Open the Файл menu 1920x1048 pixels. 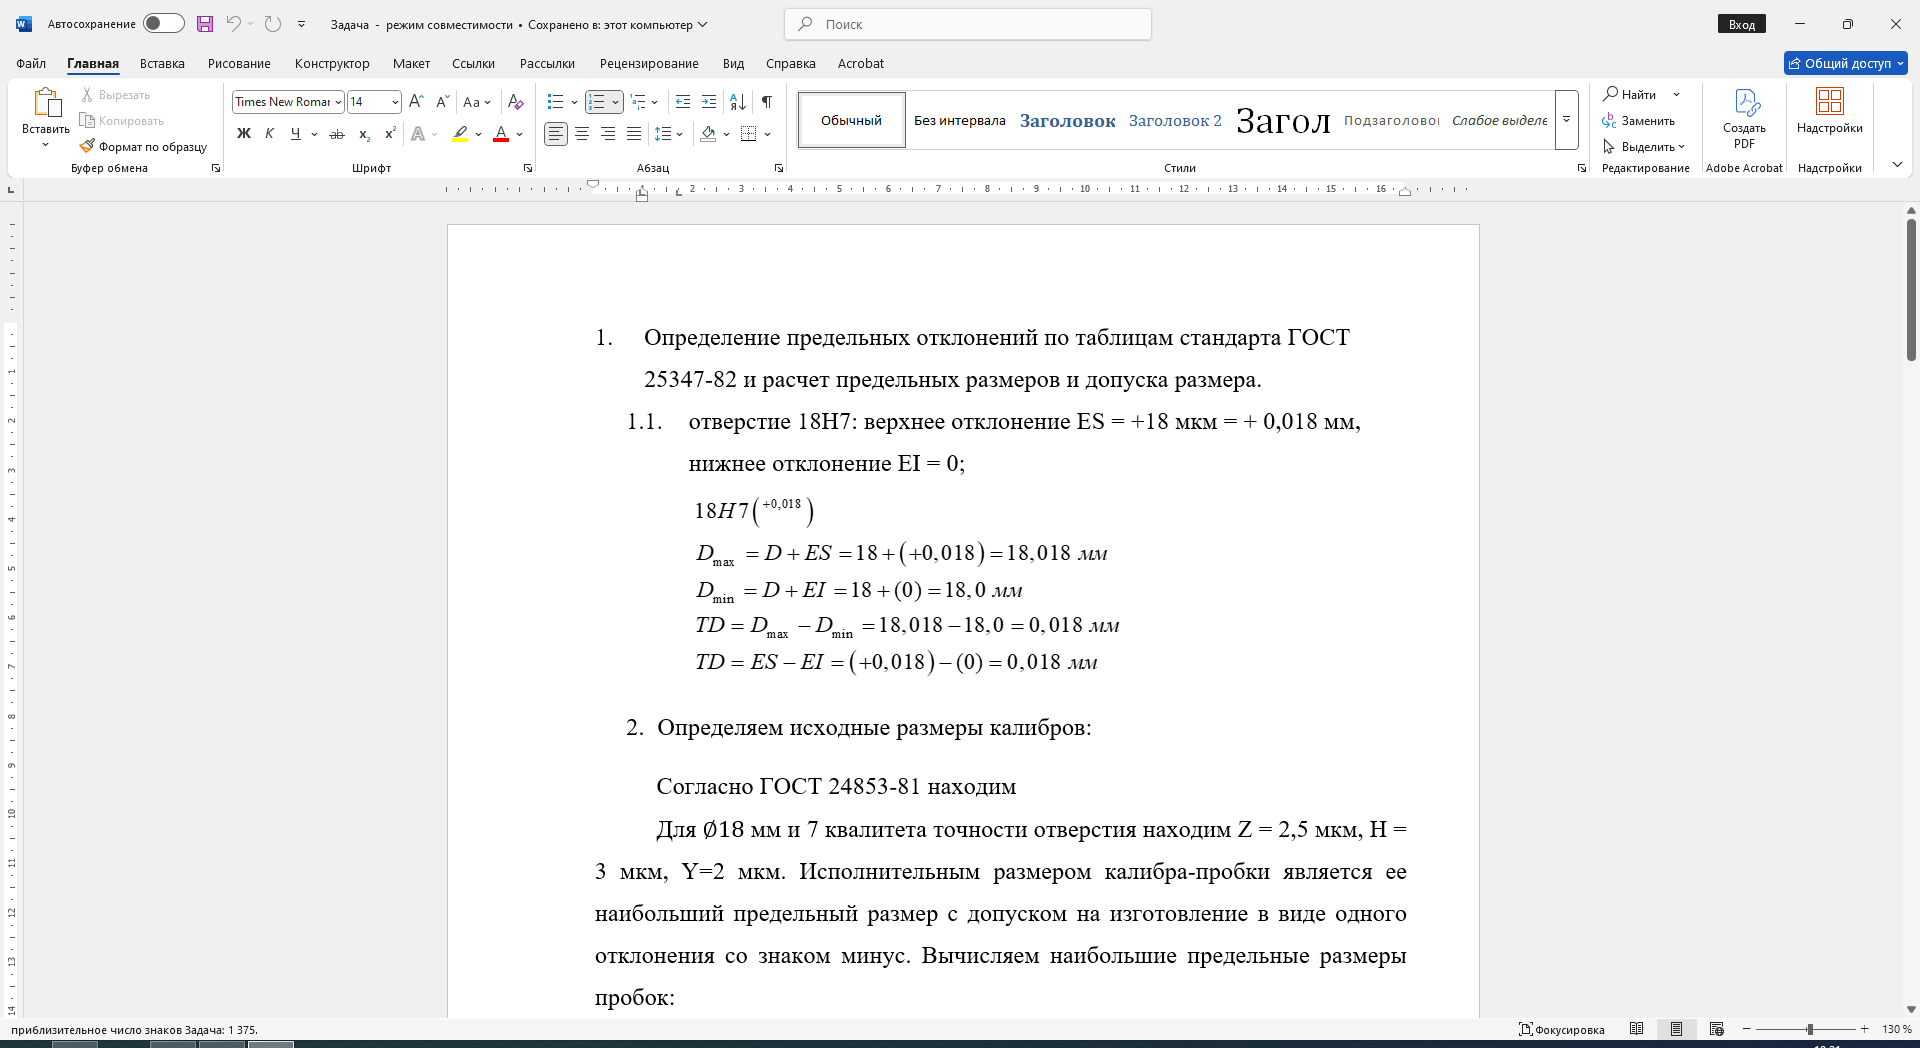(31, 63)
